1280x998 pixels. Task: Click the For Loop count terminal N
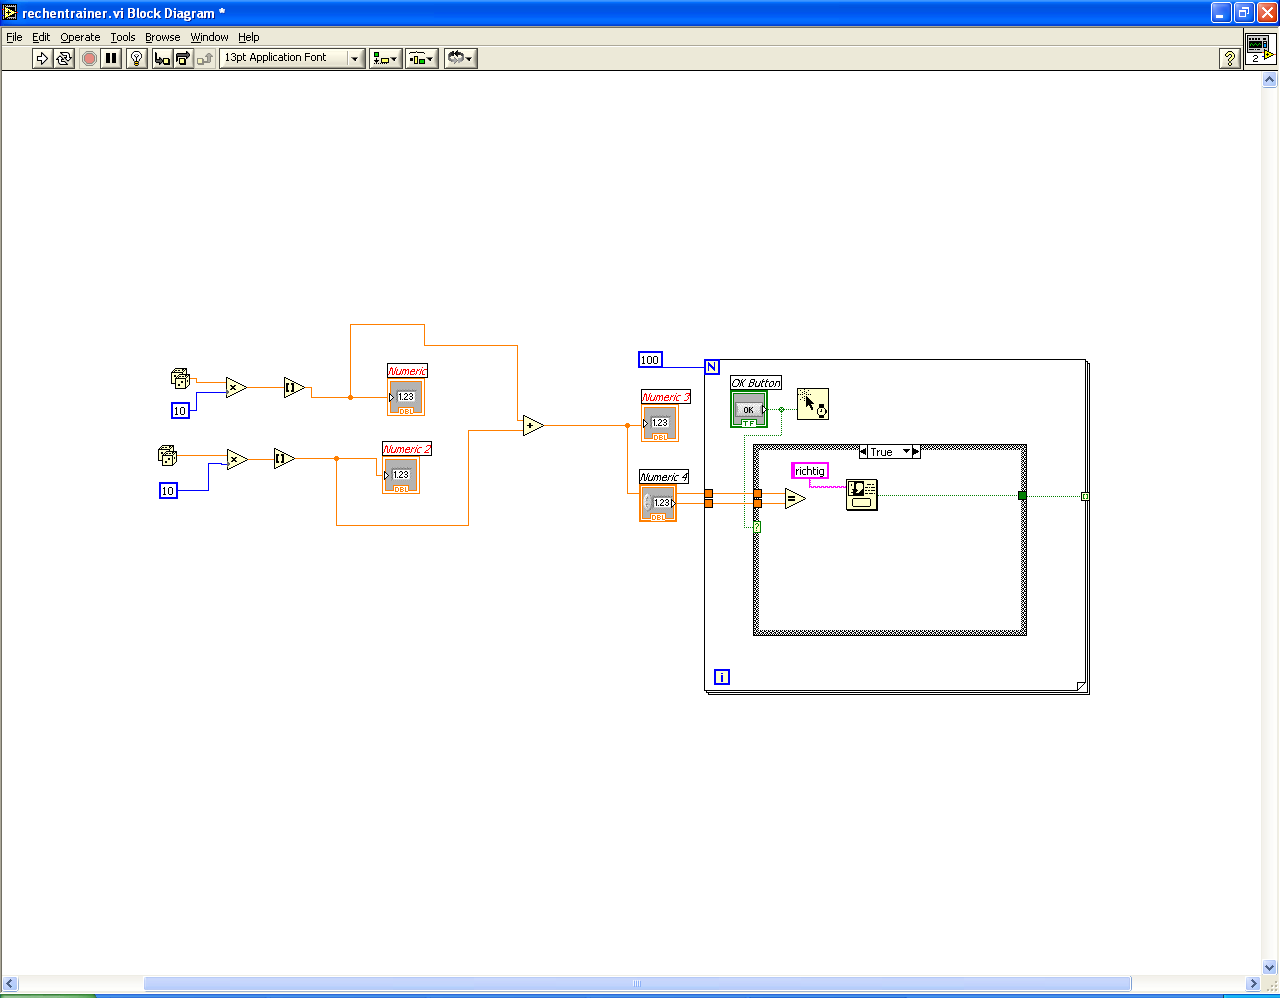click(x=712, y=367)
